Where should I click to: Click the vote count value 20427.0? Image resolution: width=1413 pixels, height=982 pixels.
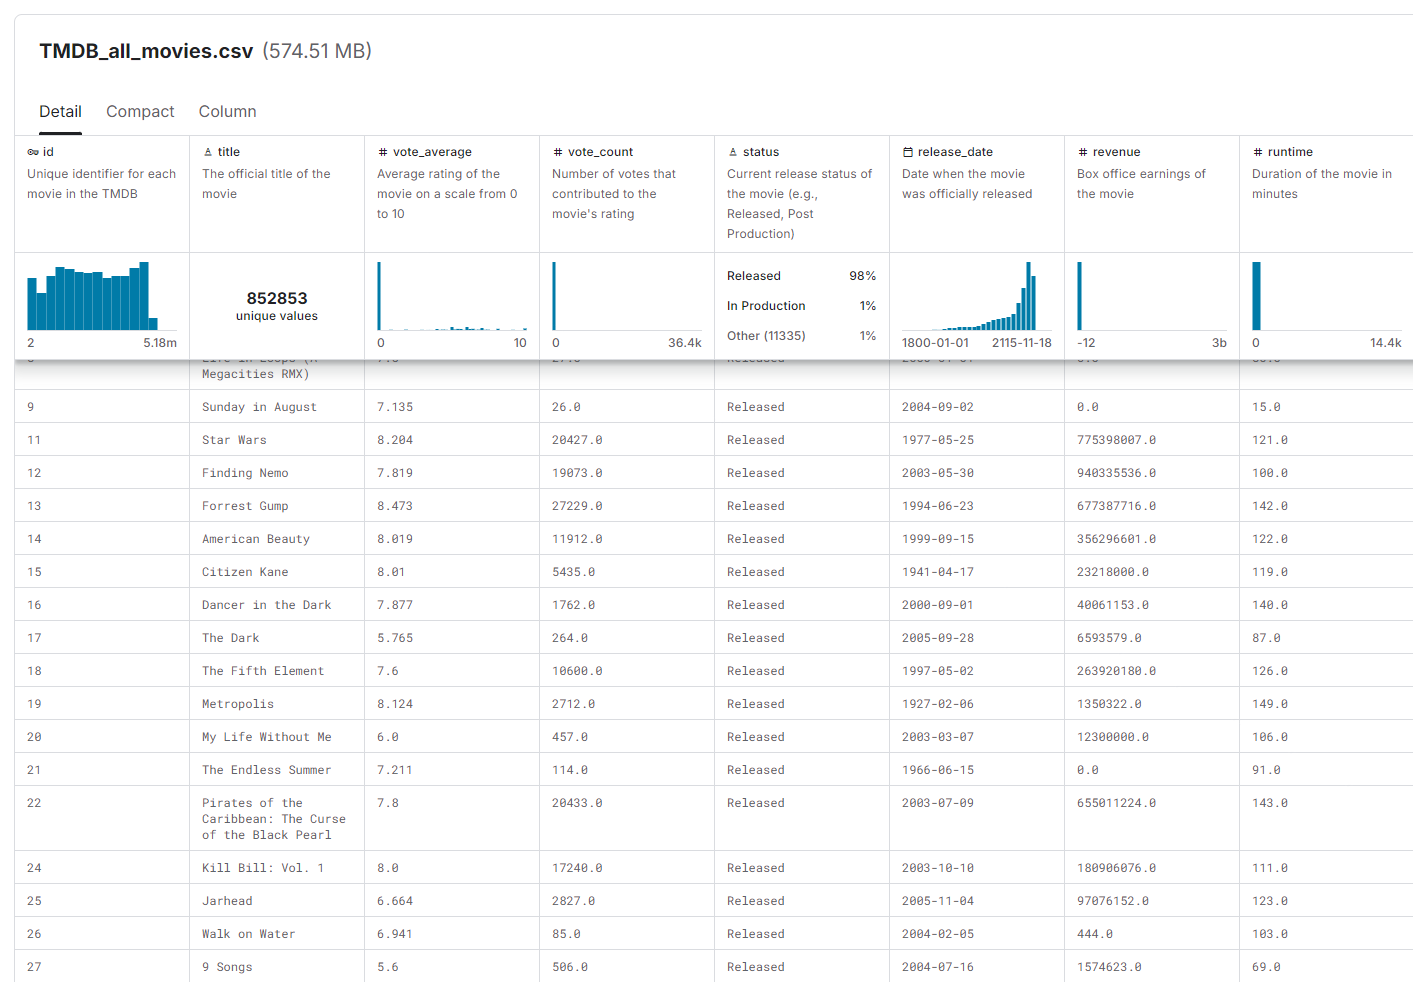[577, 440]
